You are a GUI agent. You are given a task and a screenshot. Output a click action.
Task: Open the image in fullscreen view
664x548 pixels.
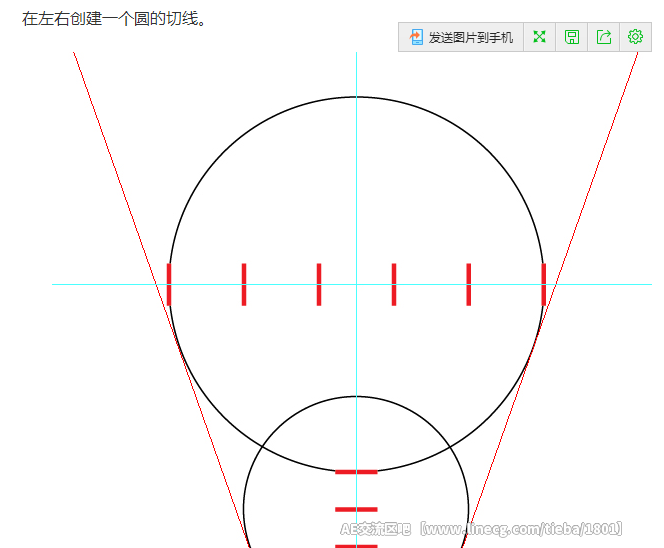point(540,37)
